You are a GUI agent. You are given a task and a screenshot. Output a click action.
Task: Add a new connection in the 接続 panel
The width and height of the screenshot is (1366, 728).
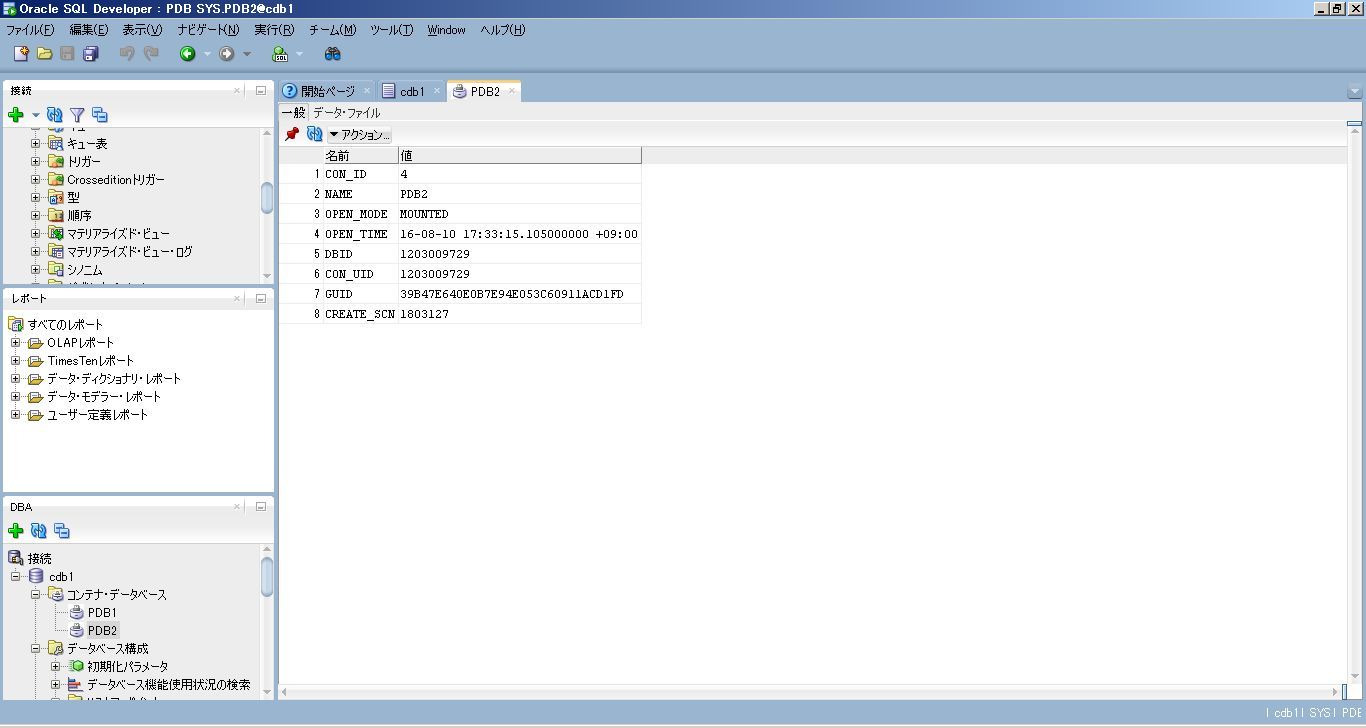click(x=15, y=115)
